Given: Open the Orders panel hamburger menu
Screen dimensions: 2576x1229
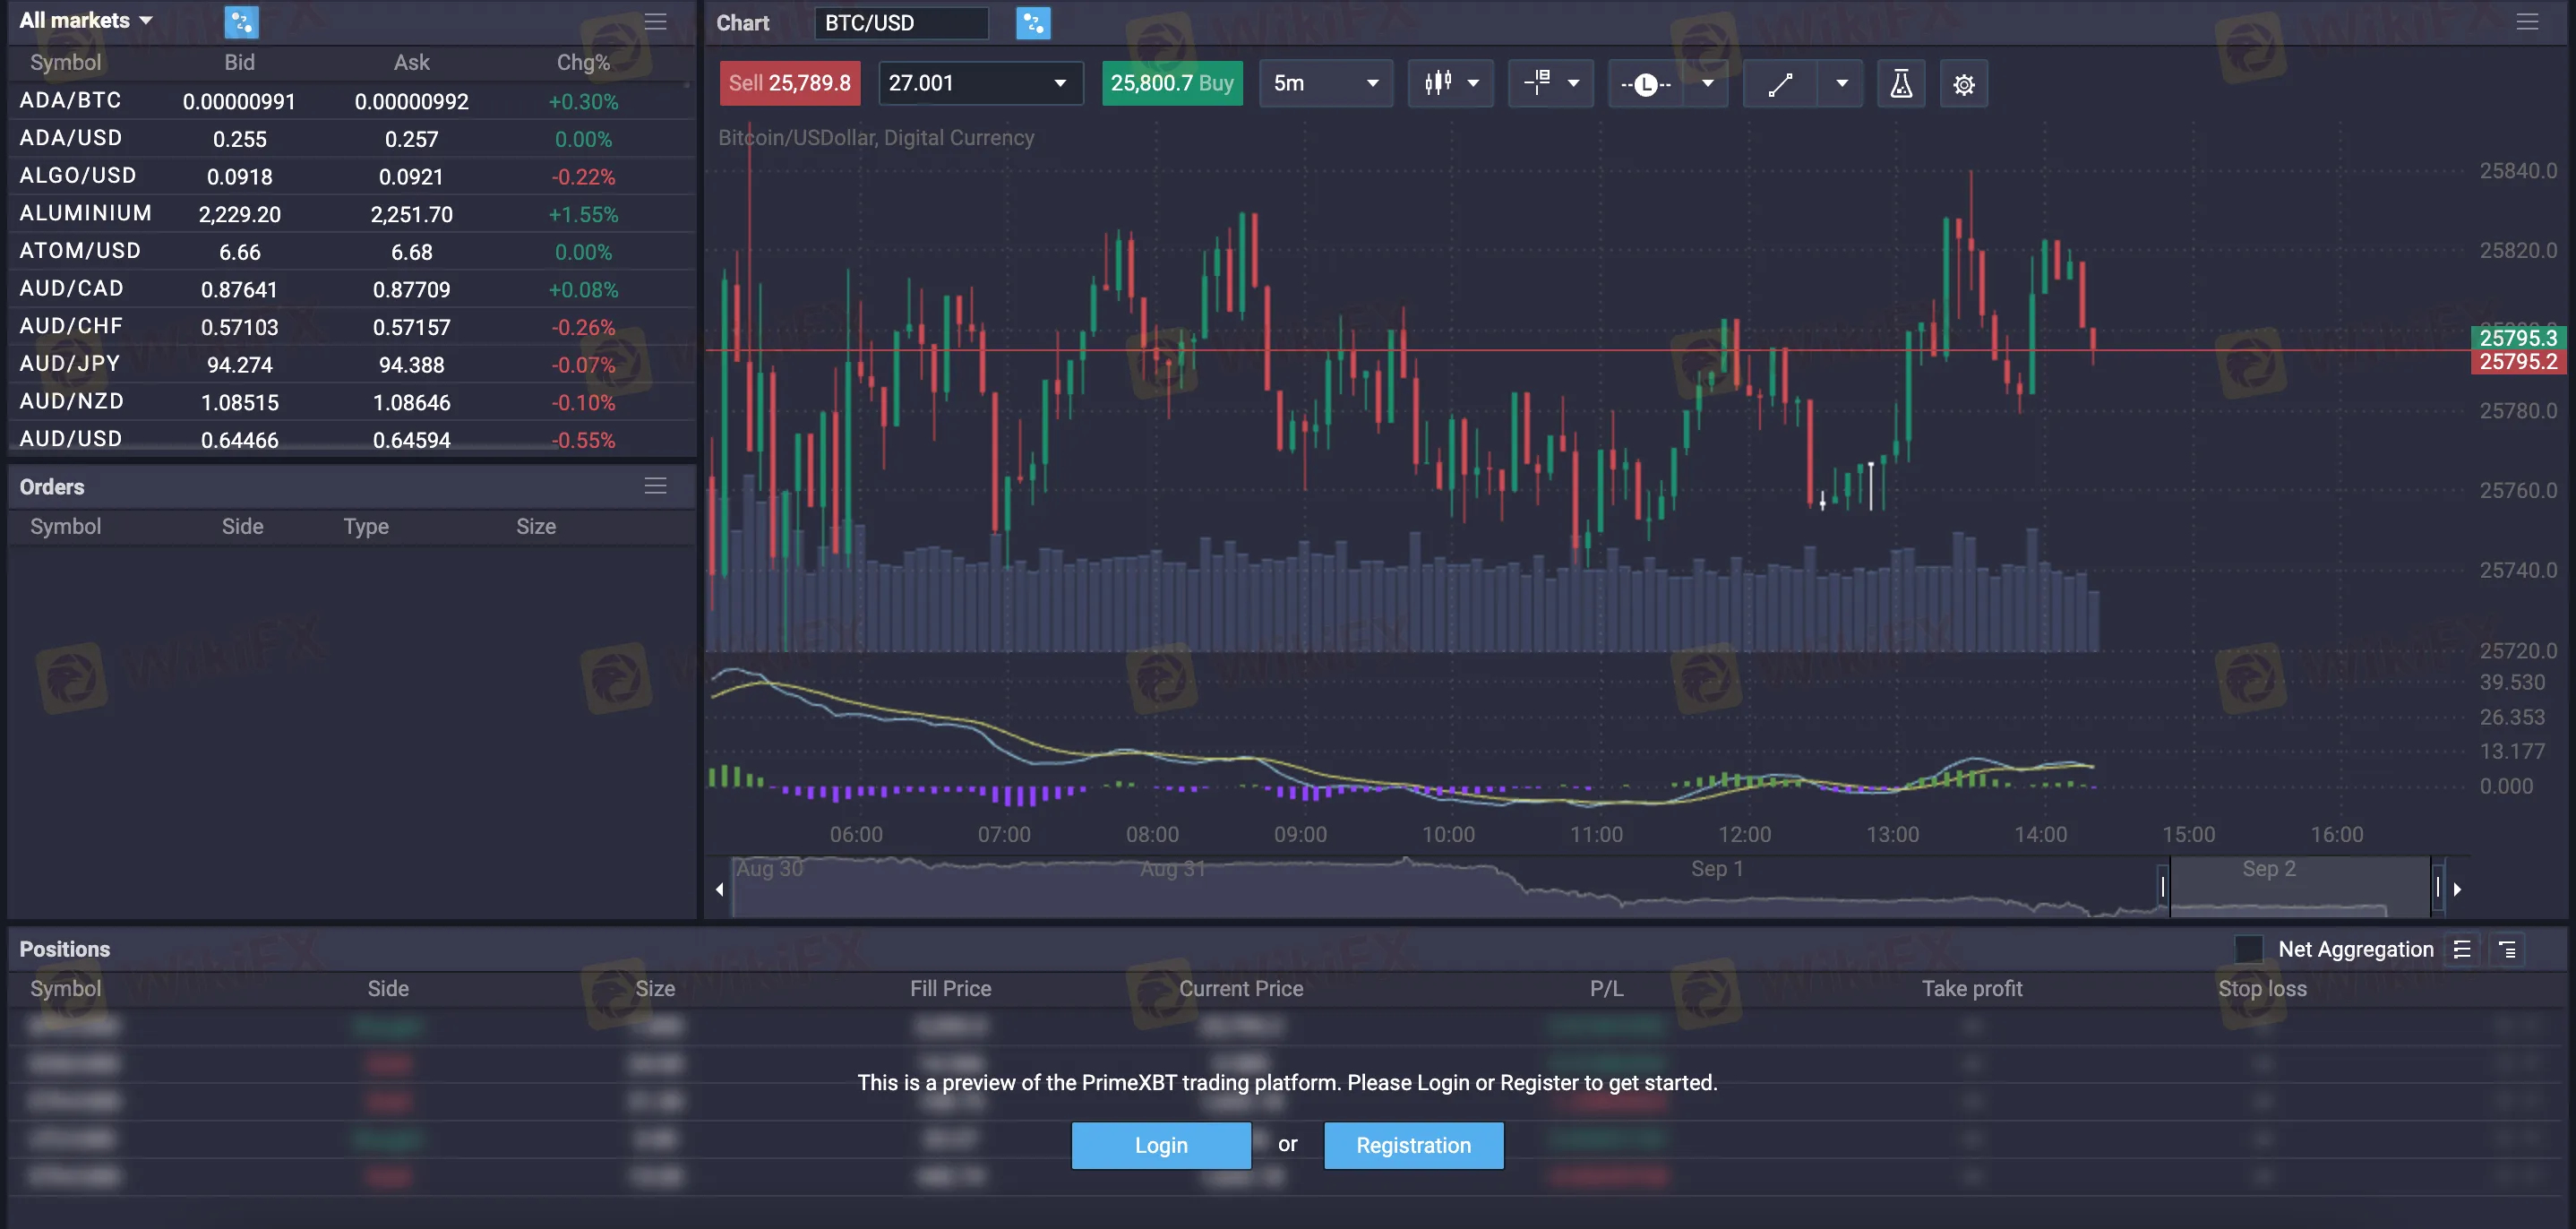Looking at the screenshot, I should coord(655,486).
